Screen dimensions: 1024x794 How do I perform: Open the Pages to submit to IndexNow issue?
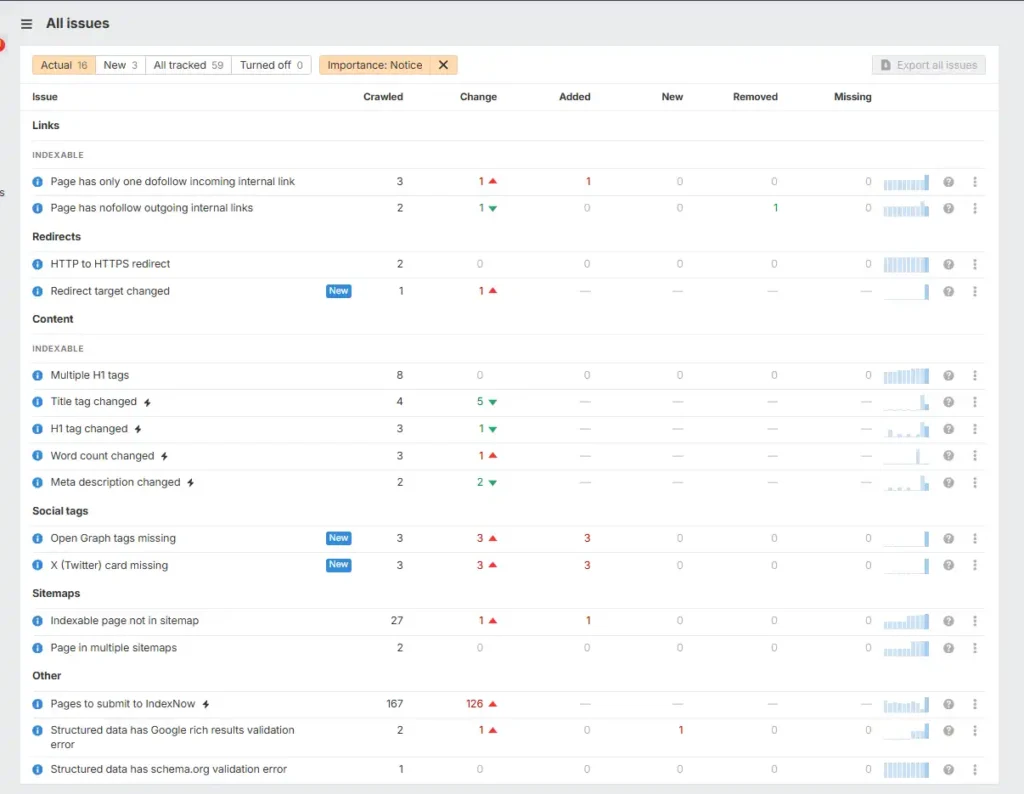[123, 704]
